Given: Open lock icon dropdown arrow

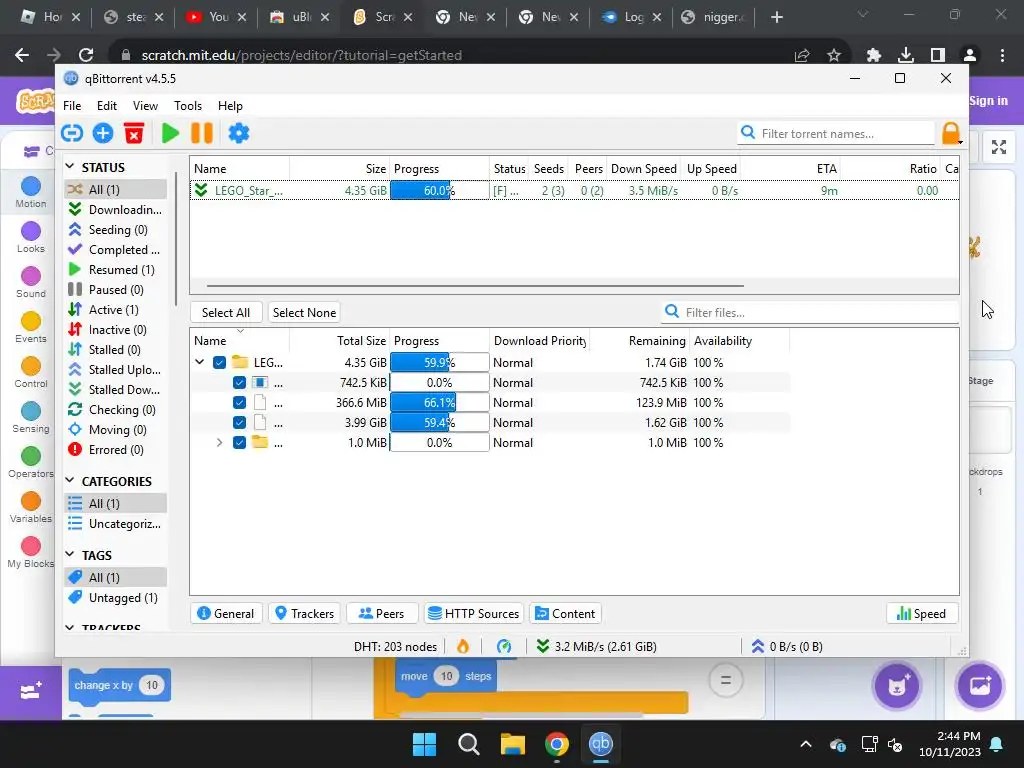Looking at the screenshot, I should click(x=960, y=142).
